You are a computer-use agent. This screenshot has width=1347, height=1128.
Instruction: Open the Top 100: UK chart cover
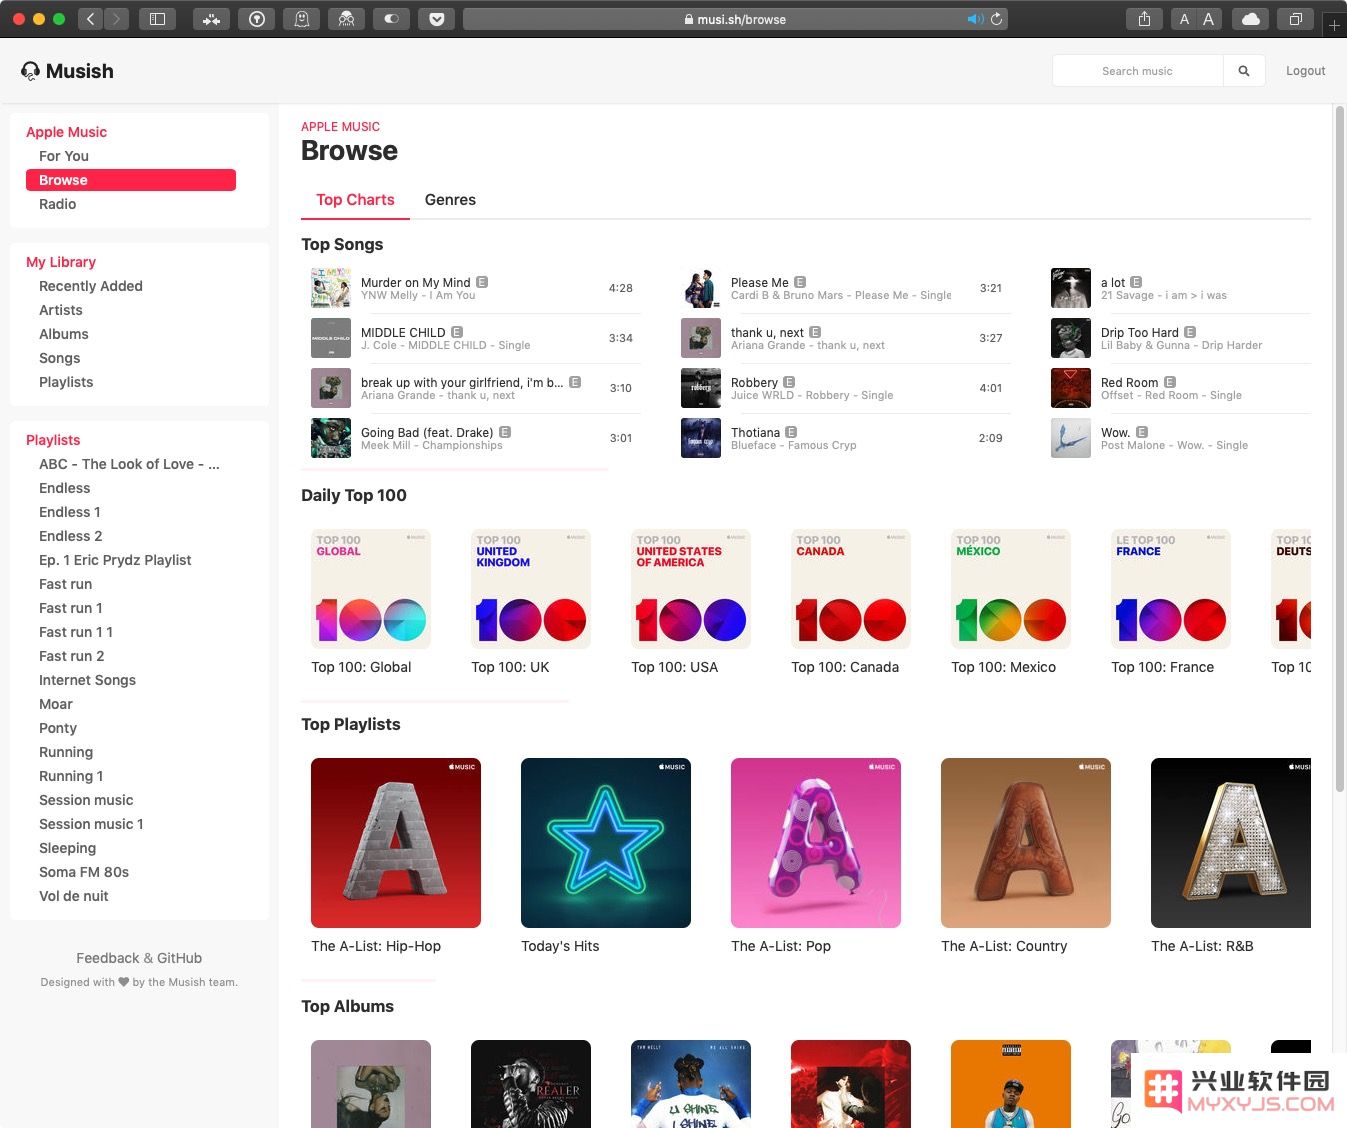click(531, 589)
